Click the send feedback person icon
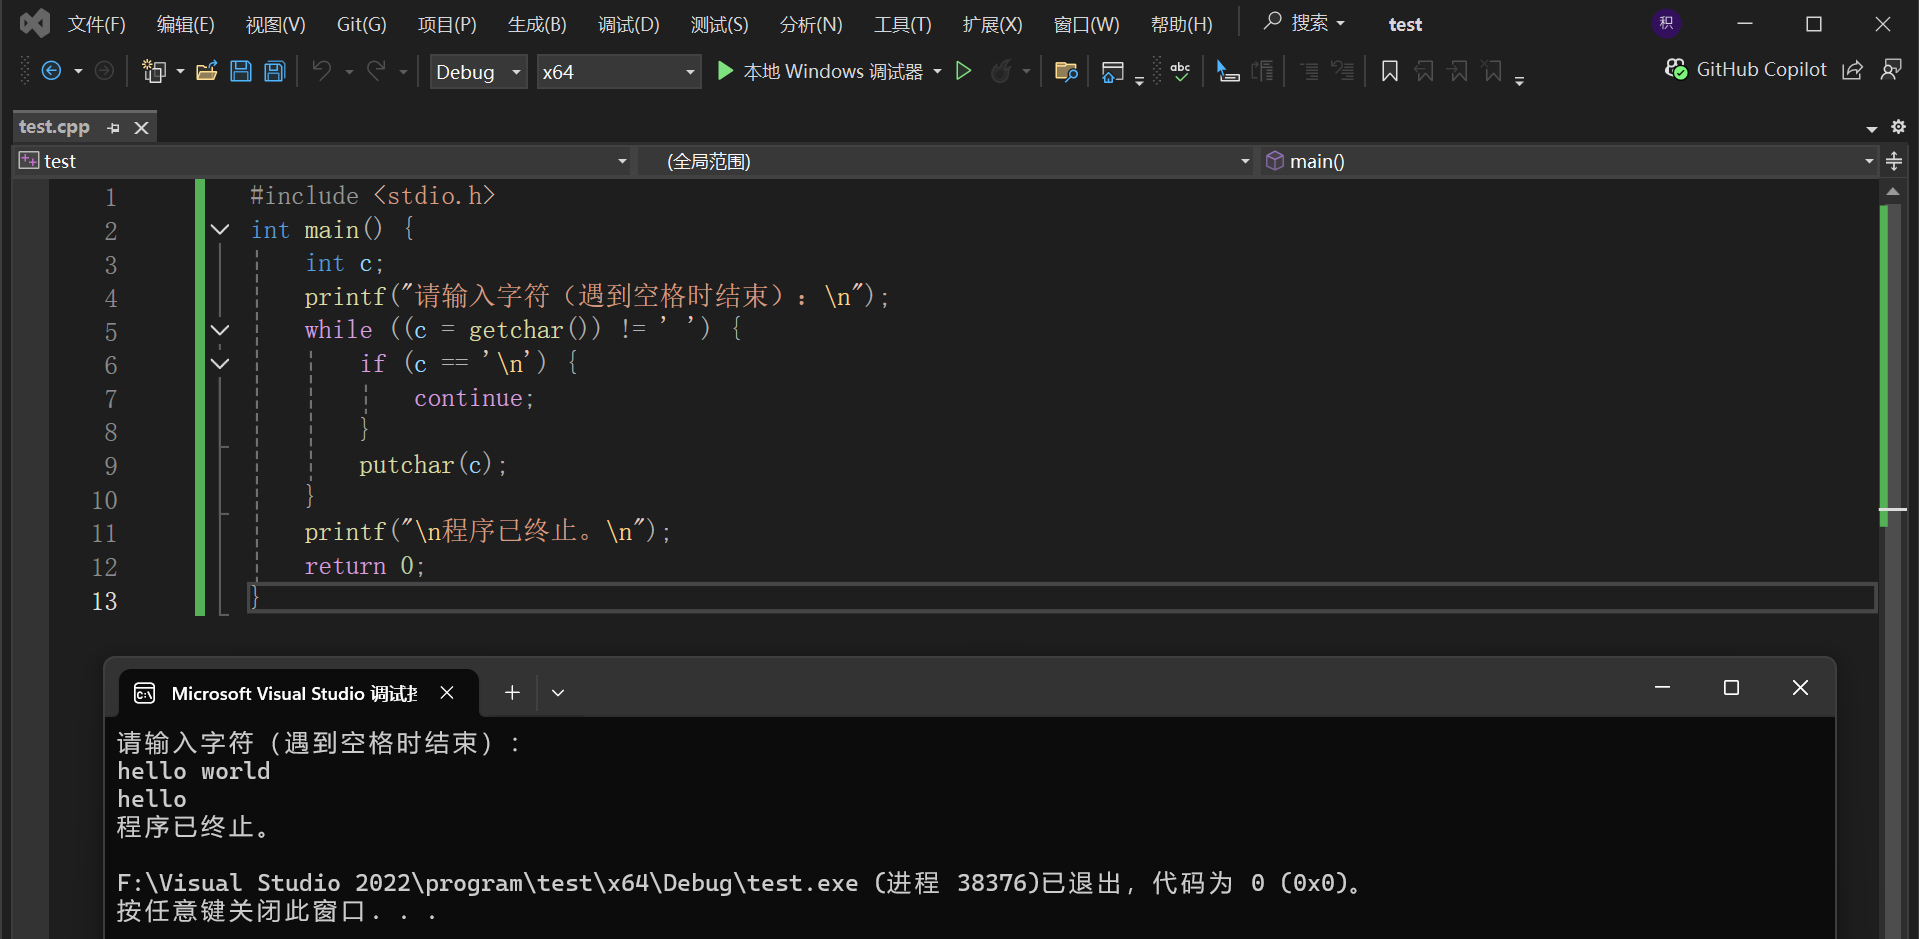 [1891, 69]
